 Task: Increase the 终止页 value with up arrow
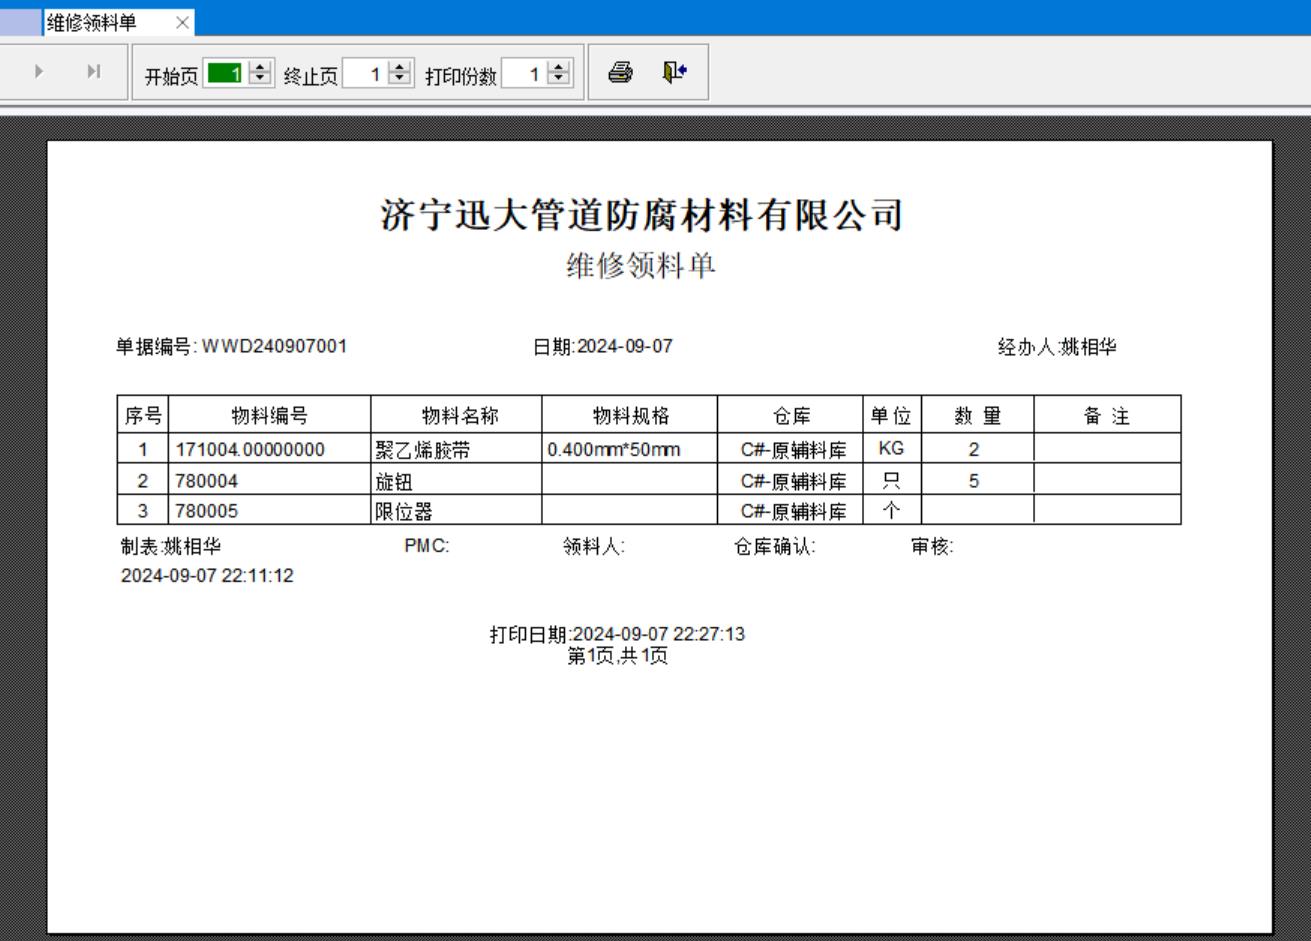400,68
